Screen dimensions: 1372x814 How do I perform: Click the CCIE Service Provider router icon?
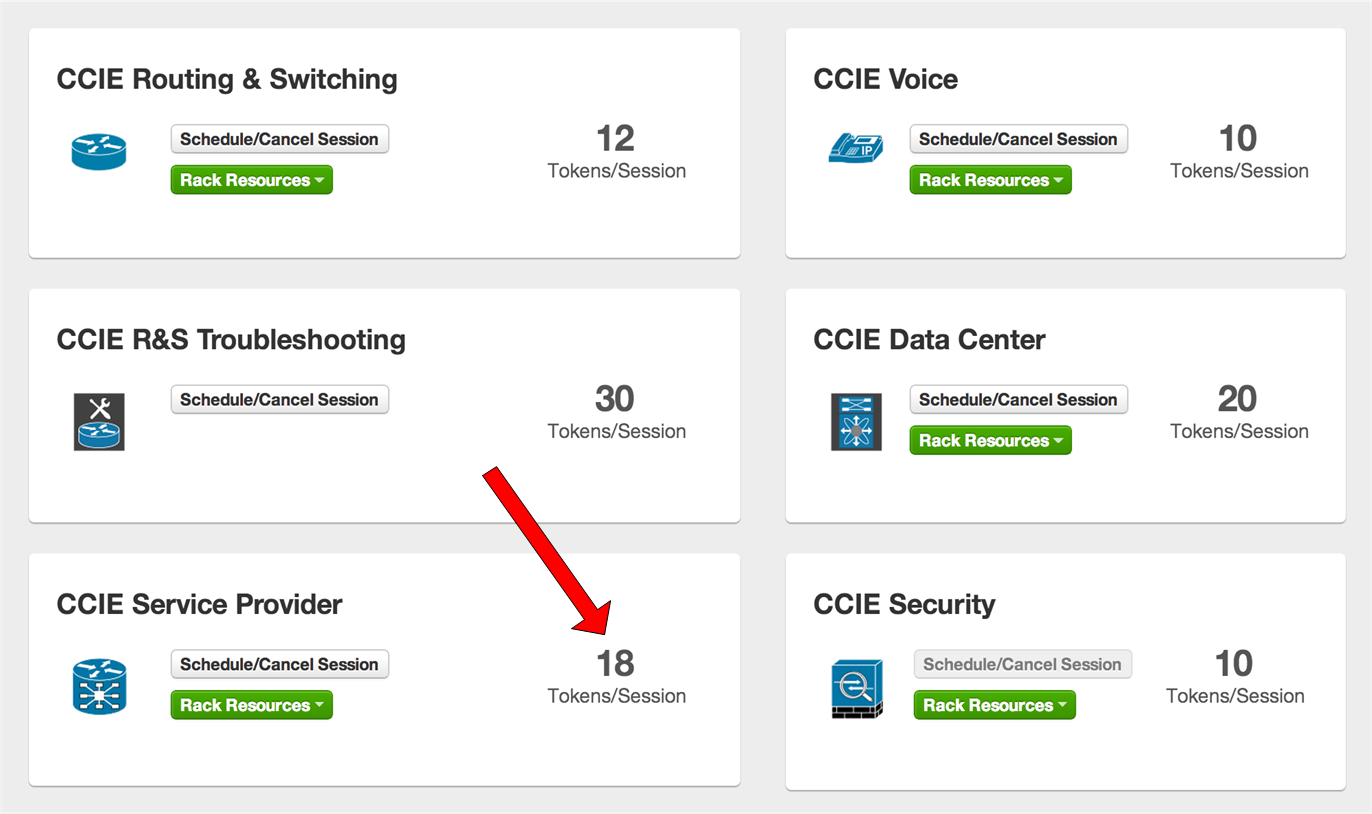[x=99, y=686]
